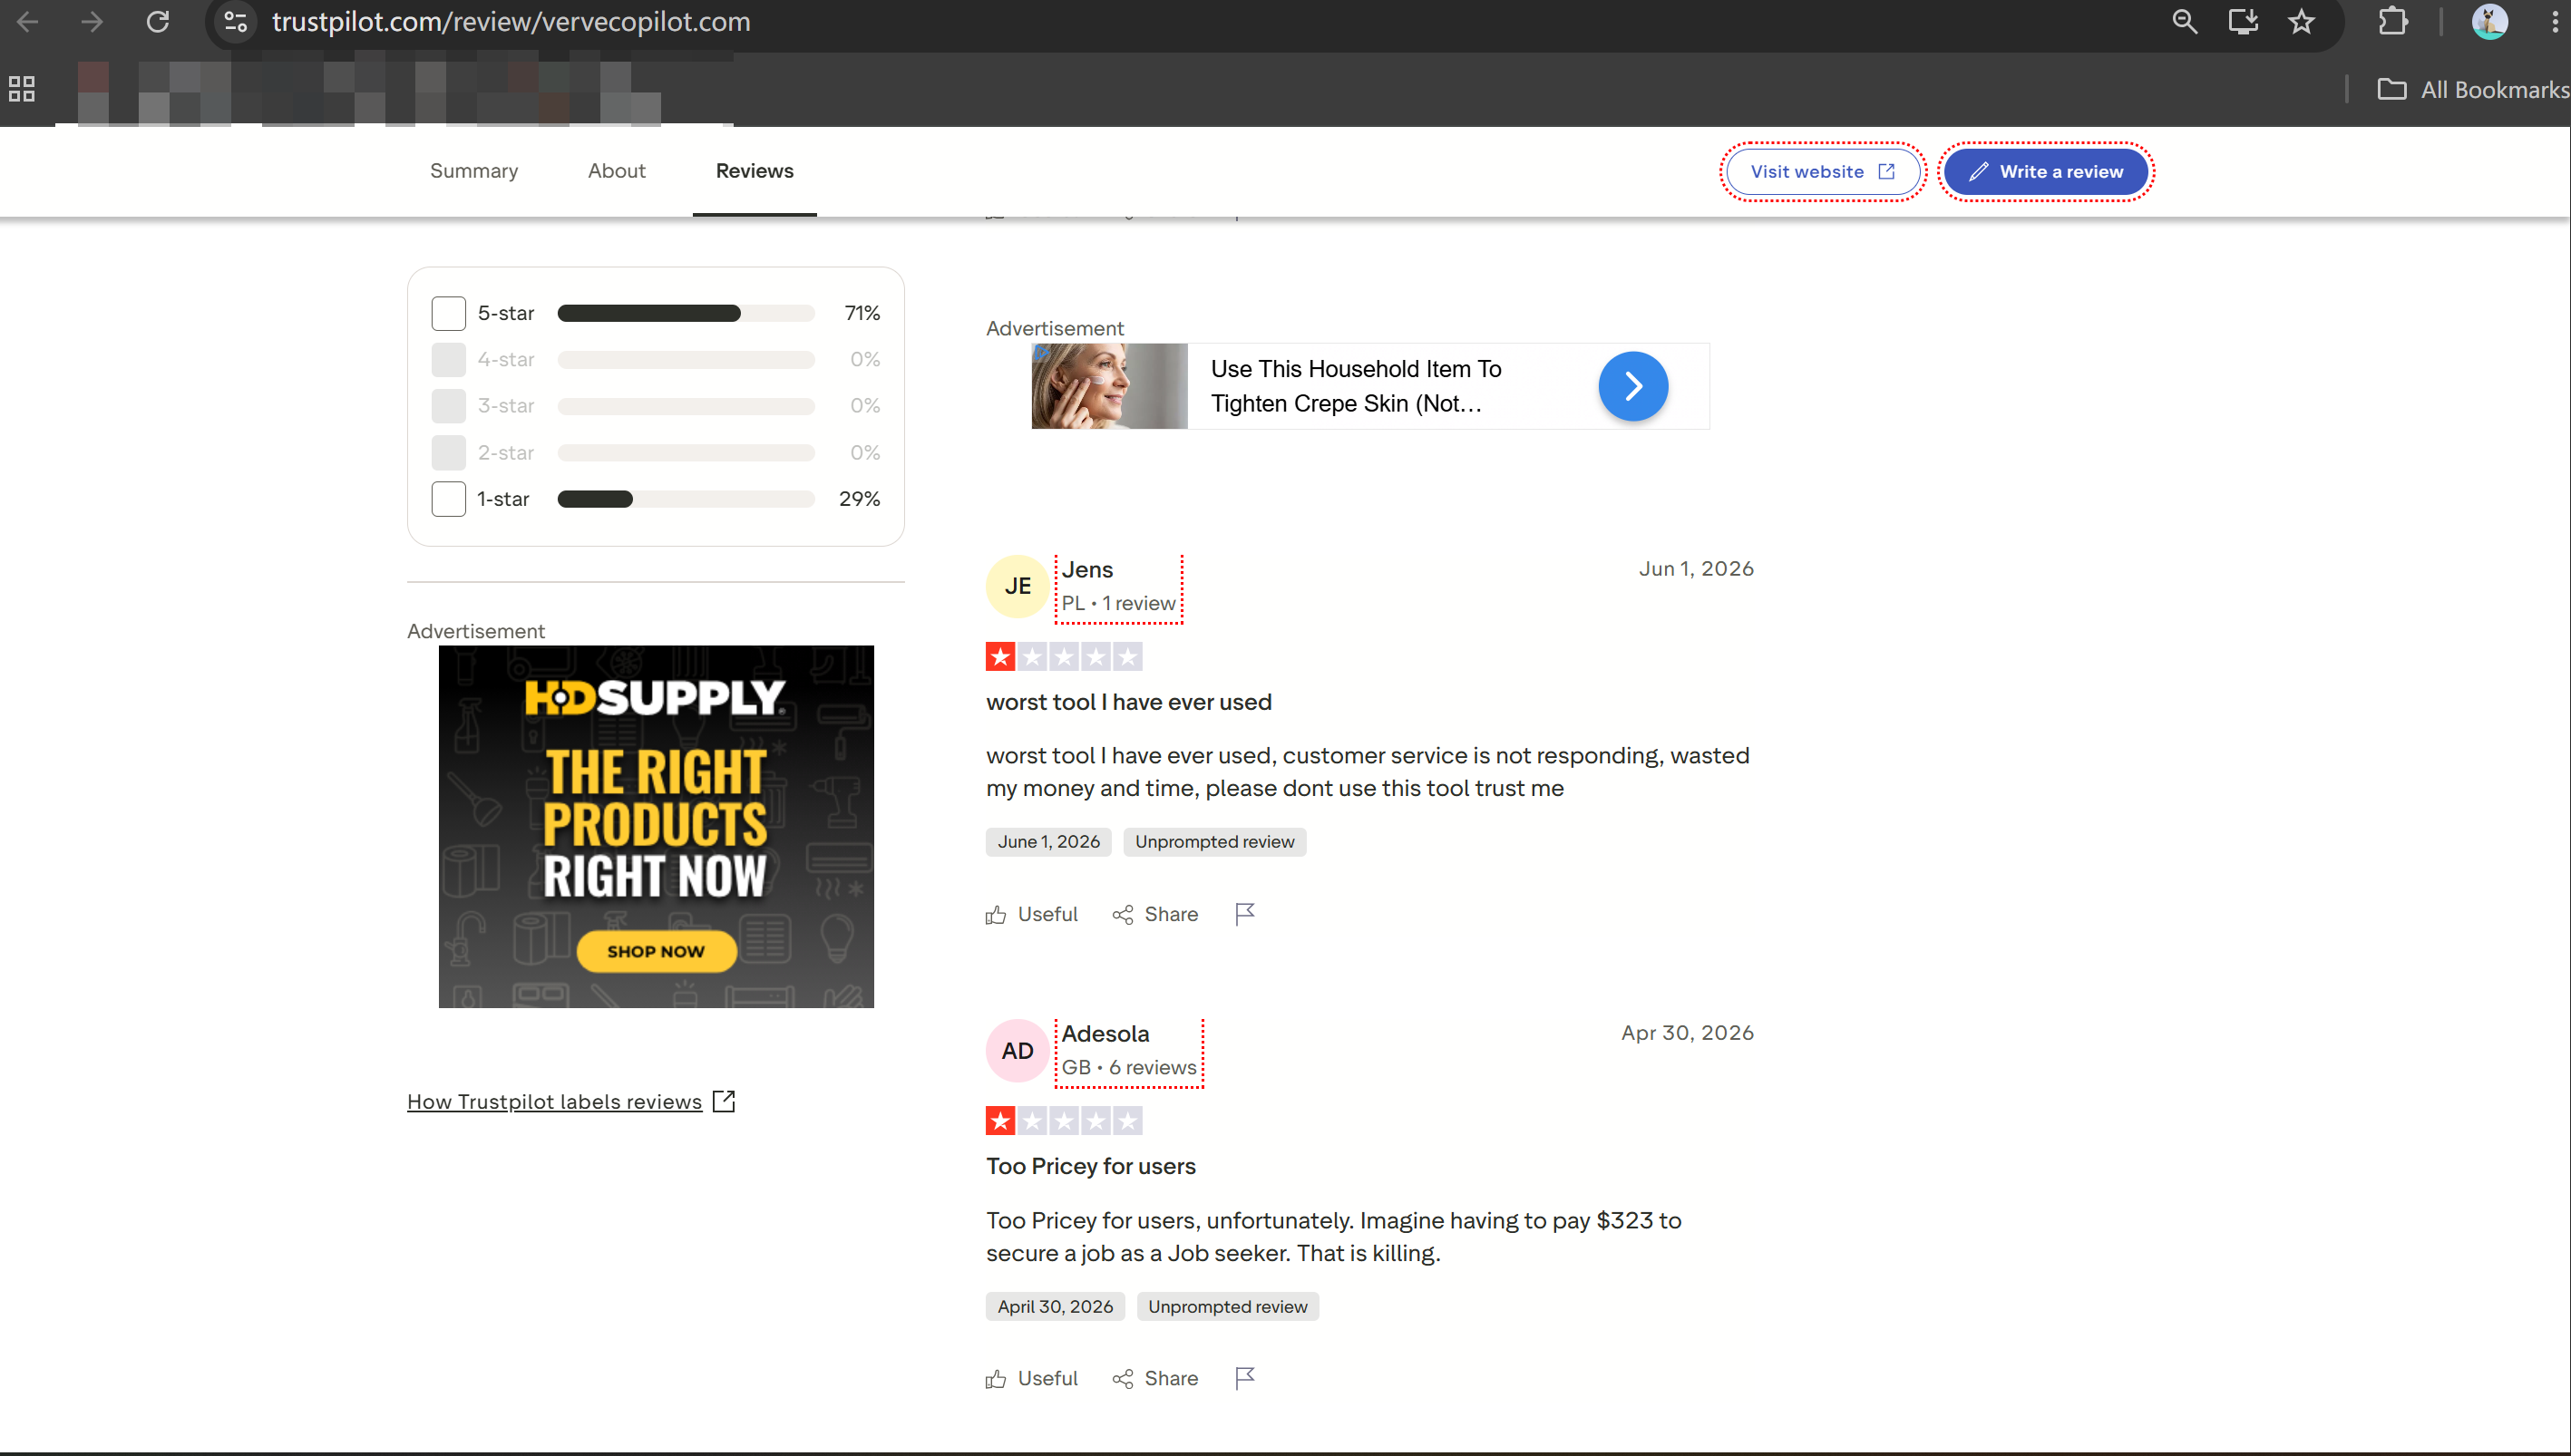
Task: Check the 1-star filter checkbox
Action: (448, 499)
